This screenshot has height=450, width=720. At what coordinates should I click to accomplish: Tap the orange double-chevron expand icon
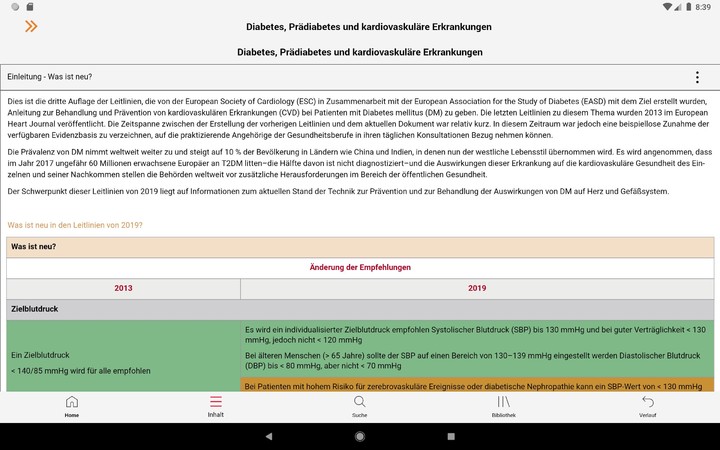tap(31, 26)
